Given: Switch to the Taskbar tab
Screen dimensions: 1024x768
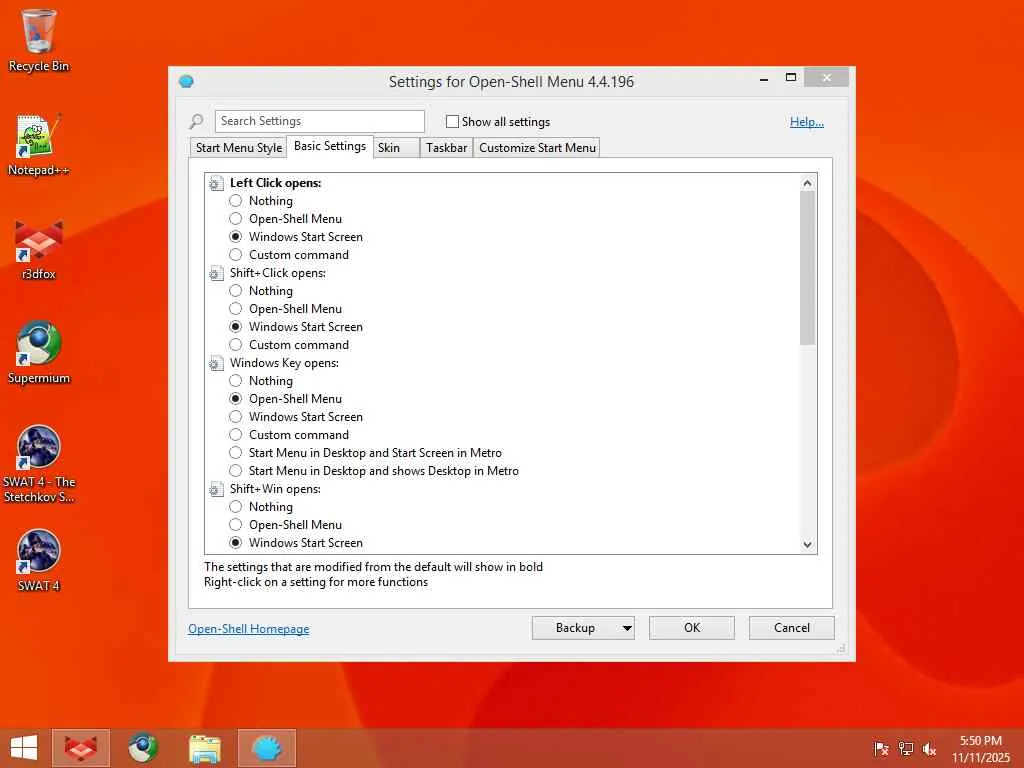Looking at the screenshot, I should tap(446, 148).
